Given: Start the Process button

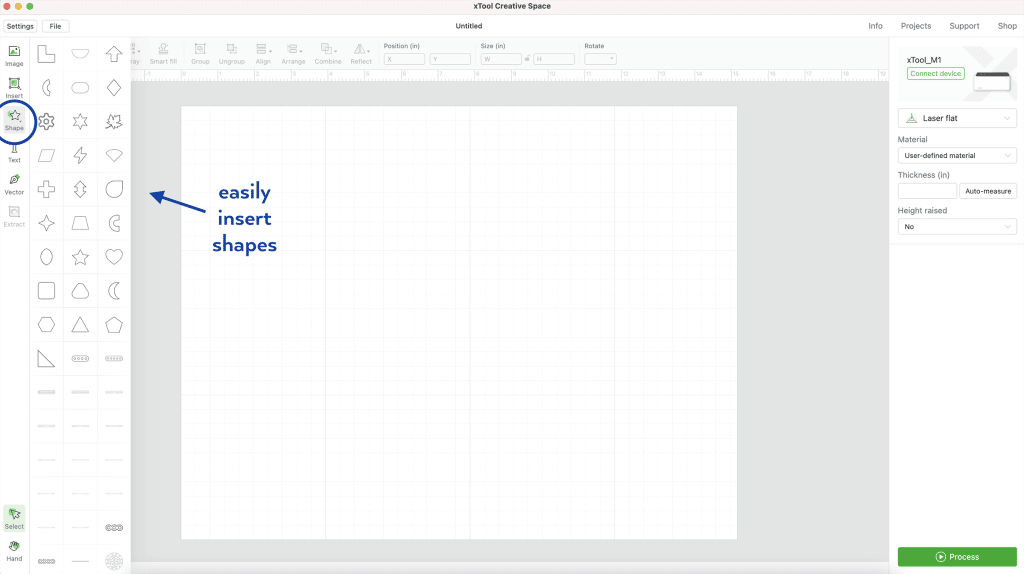Looking at the screenshot, I should [x=957, y=557].
